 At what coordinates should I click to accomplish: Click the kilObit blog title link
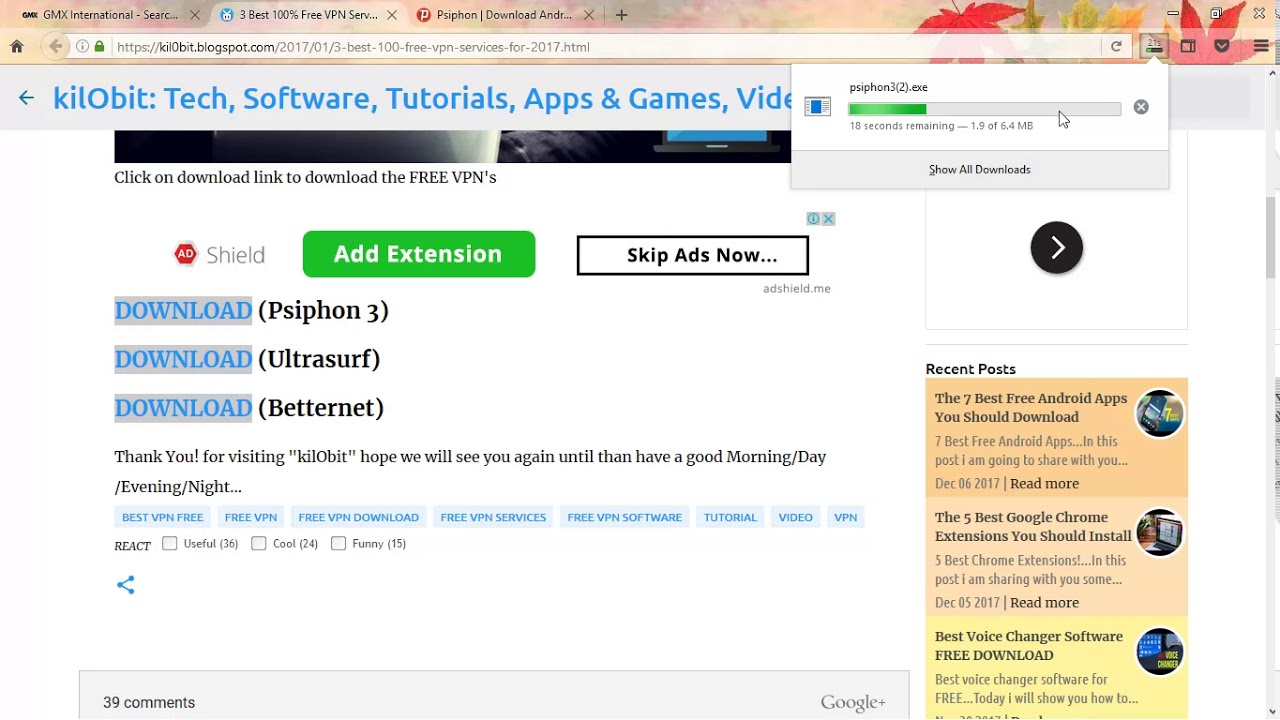pyautogui.click(x=422, y=98)
